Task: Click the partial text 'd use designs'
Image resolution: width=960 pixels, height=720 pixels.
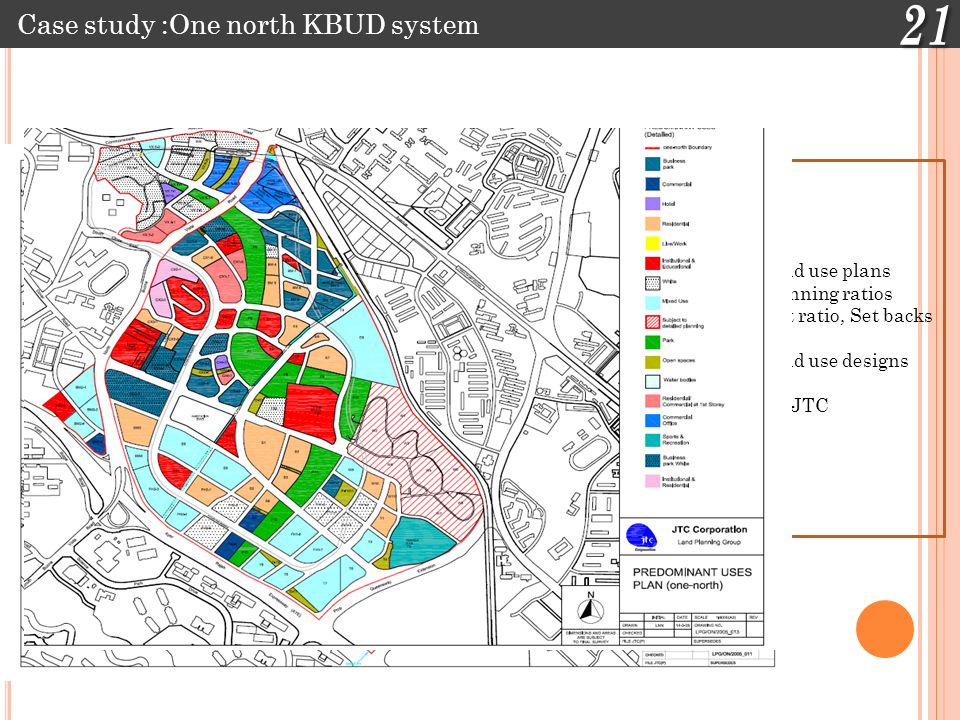Action: (x=850, y=361)
